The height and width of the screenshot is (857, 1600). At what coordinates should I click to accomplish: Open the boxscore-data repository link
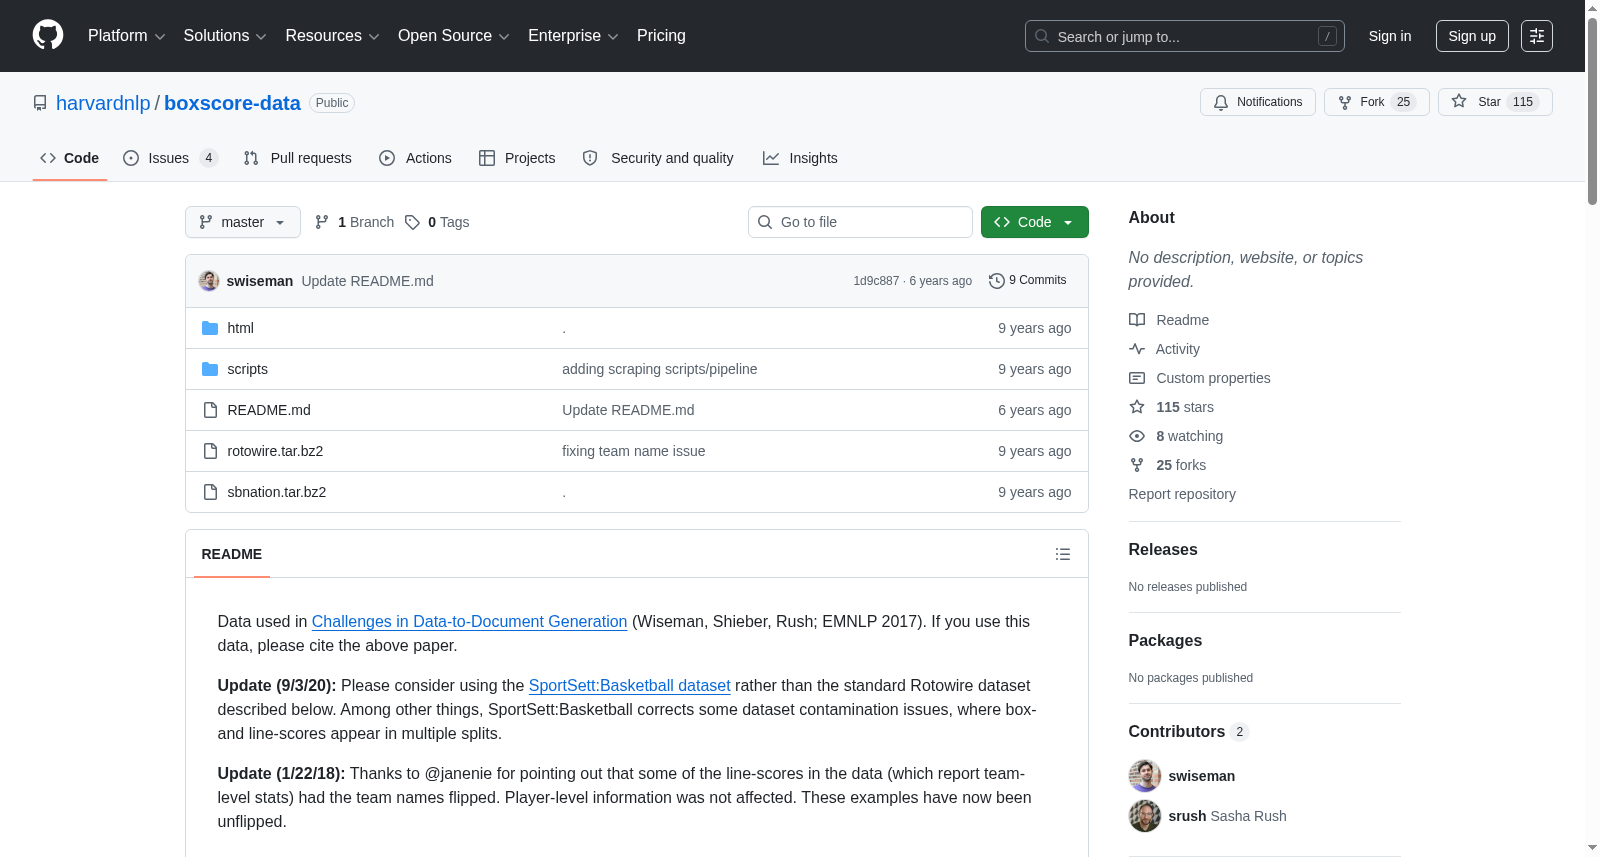click(x=232, y=103)
